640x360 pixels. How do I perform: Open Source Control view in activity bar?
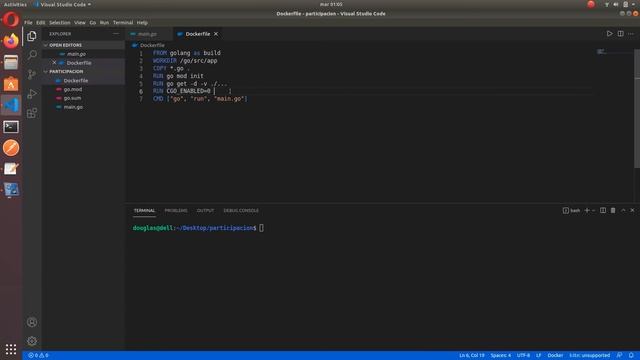(32, 74)
